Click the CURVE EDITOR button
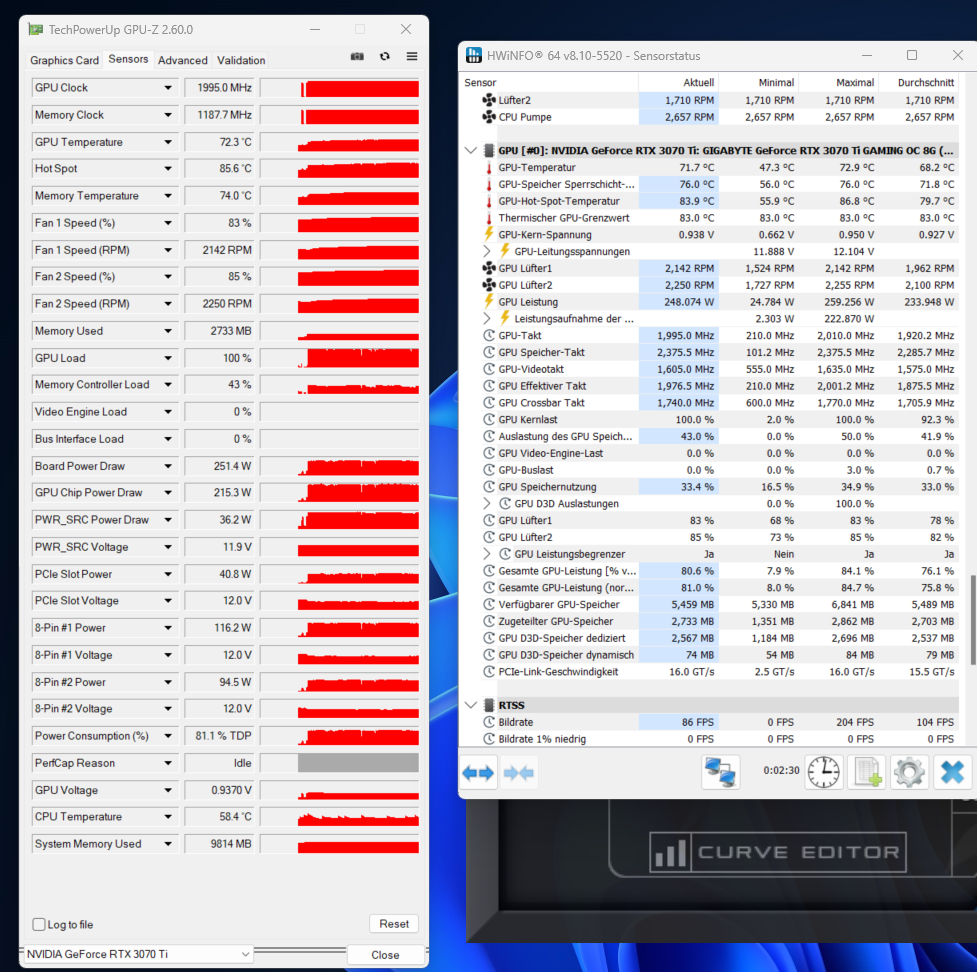This screenshot has height=972, width=977. click(778, 852)
